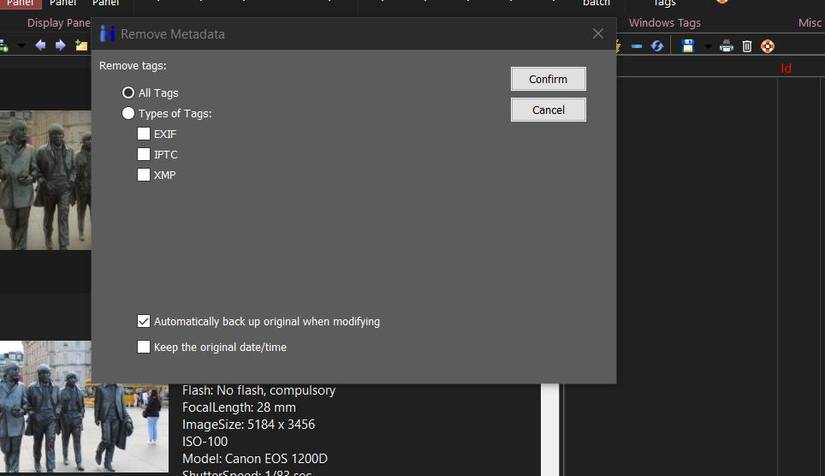Viewport: 825px width, 476px height.
Task: Close the Remove Metadata dialog with X
Action: [598, 34]
